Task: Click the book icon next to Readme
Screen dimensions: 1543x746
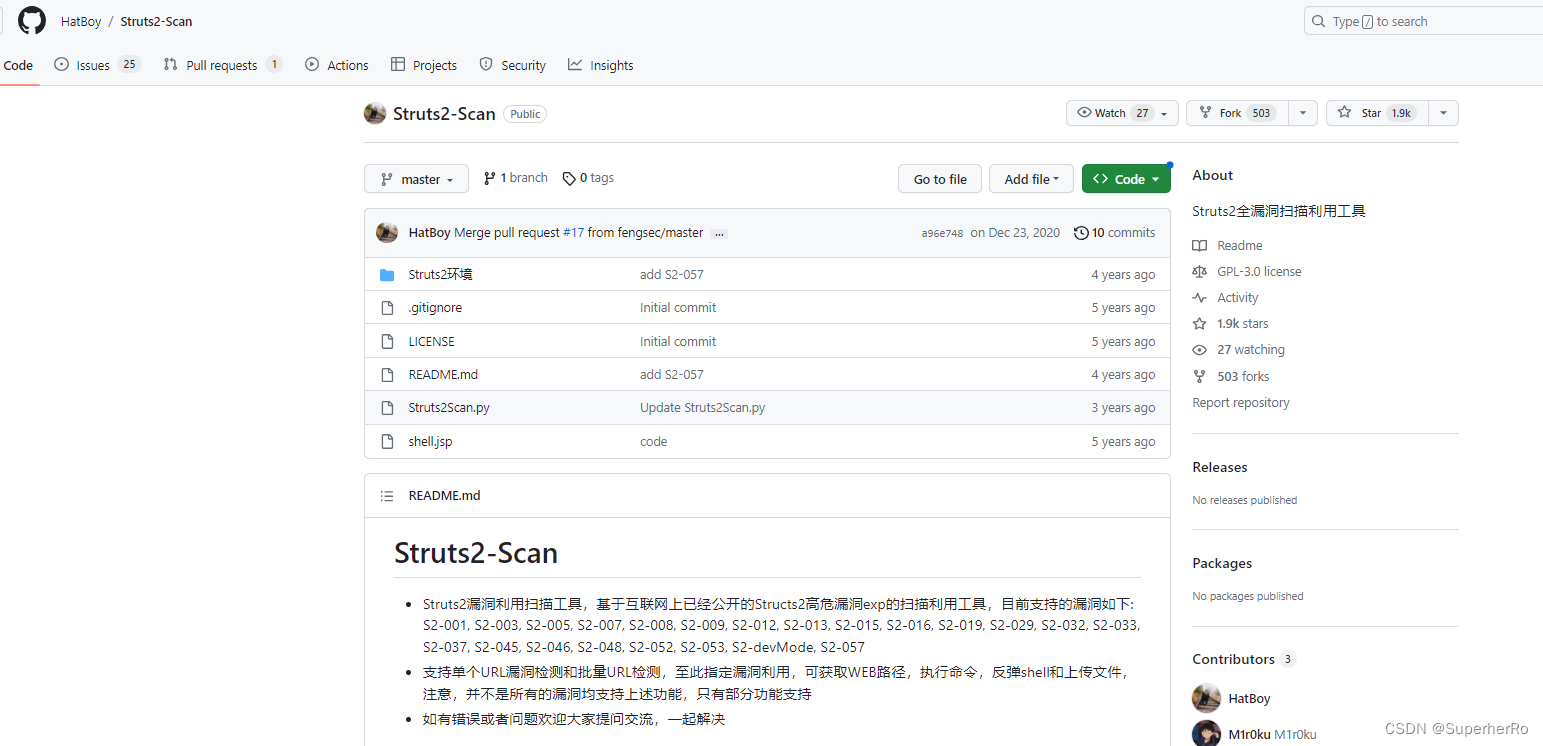Action: (x=1200, y=246)
